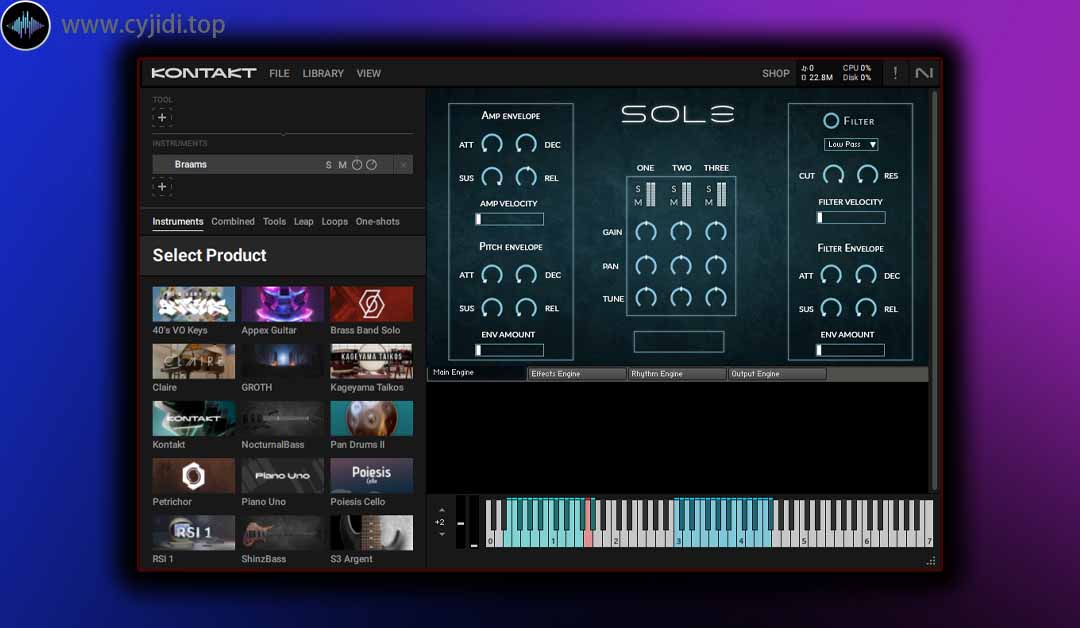Switch to the One-shots tab
1080x628 pixels.
[377, 222]
